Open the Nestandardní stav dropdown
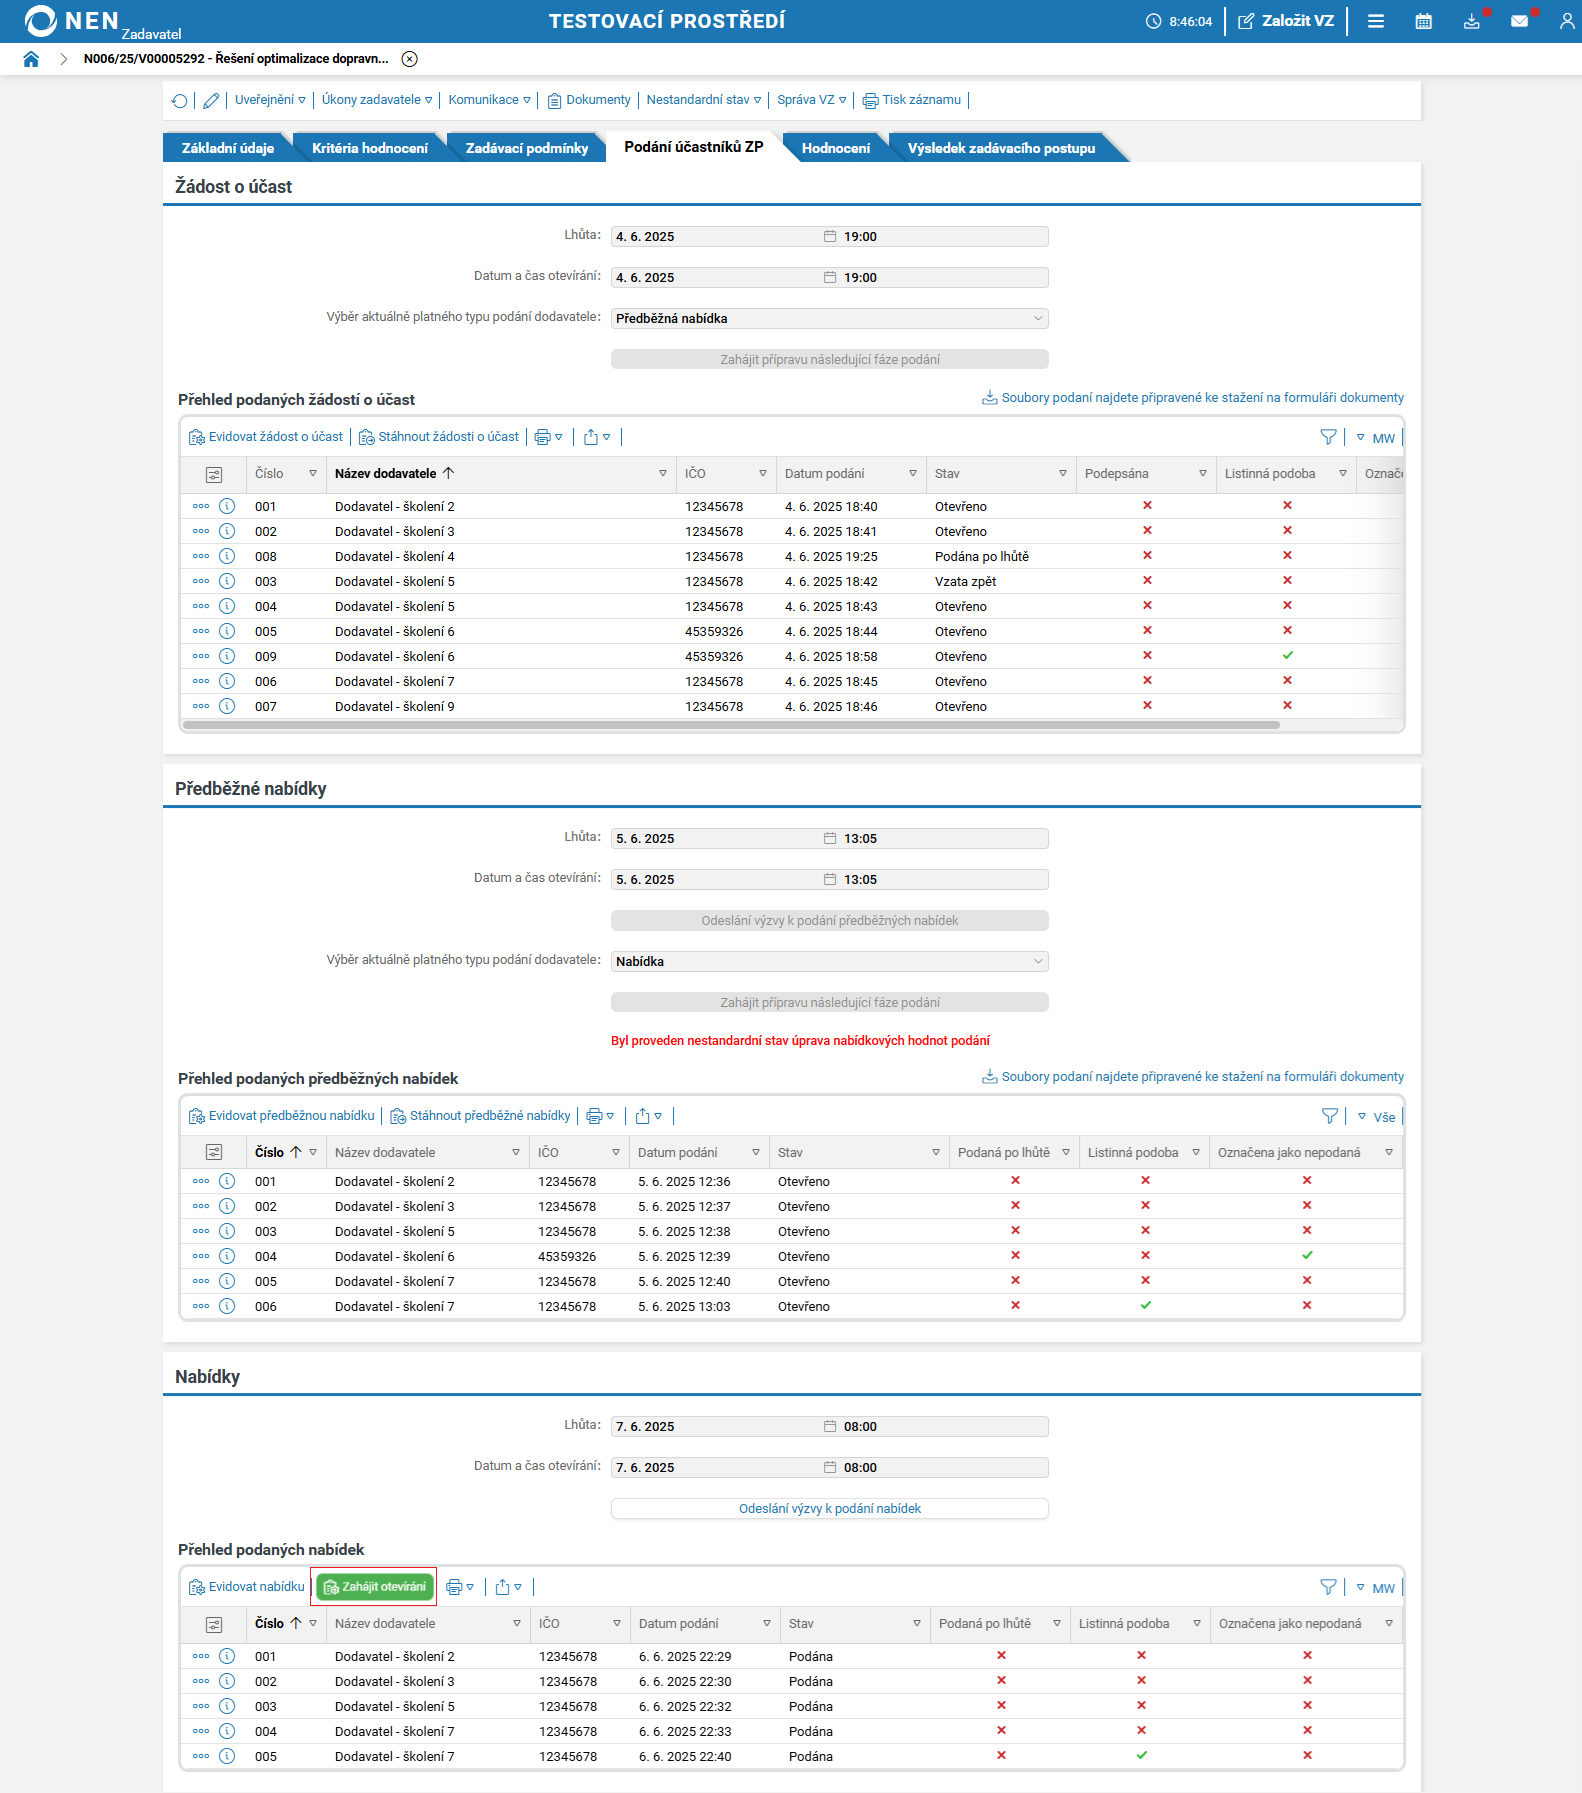 click(703, 100)
